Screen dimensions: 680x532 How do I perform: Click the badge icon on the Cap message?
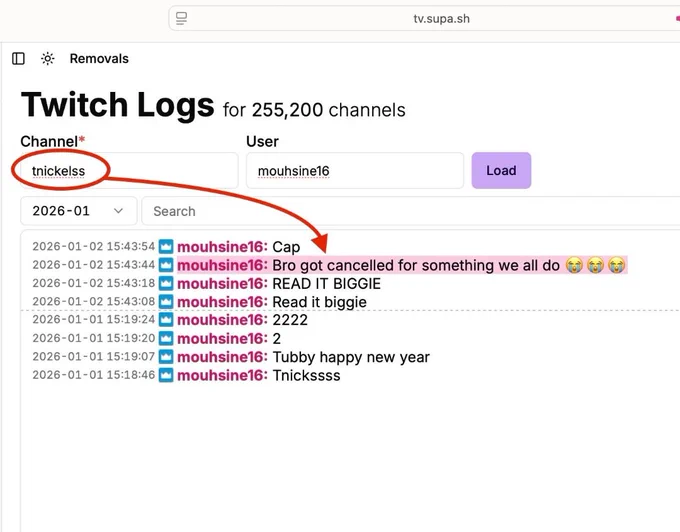click(x=166, y=246)
